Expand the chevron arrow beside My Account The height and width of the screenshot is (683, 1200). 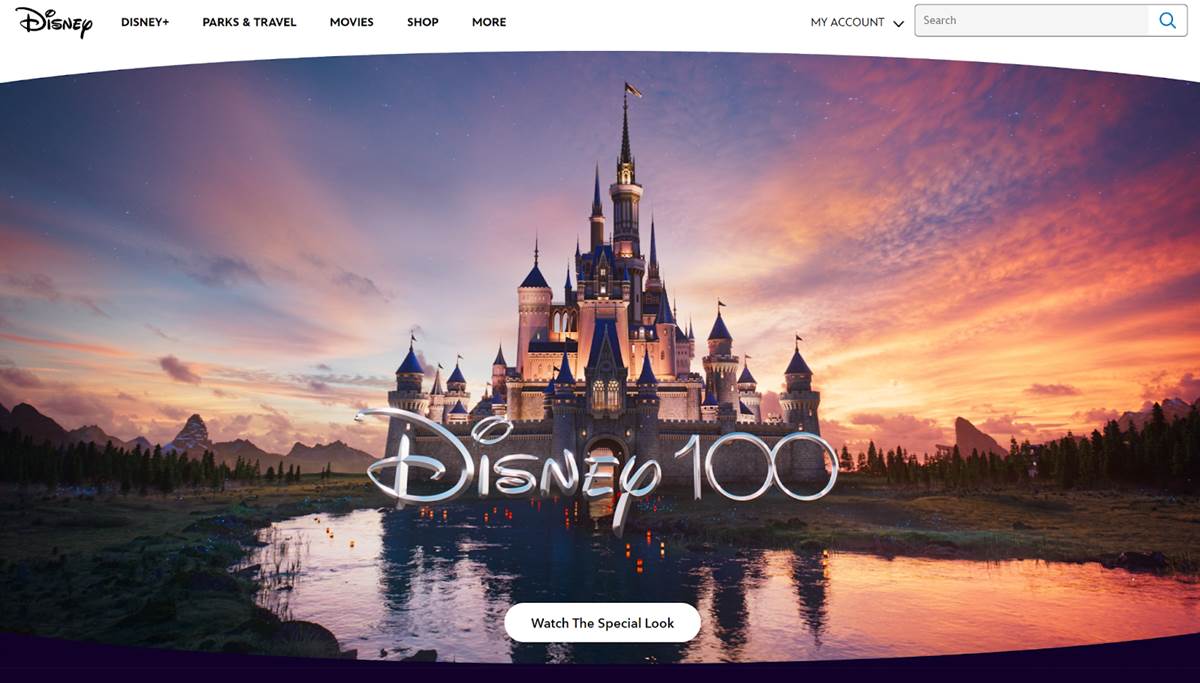898,23
